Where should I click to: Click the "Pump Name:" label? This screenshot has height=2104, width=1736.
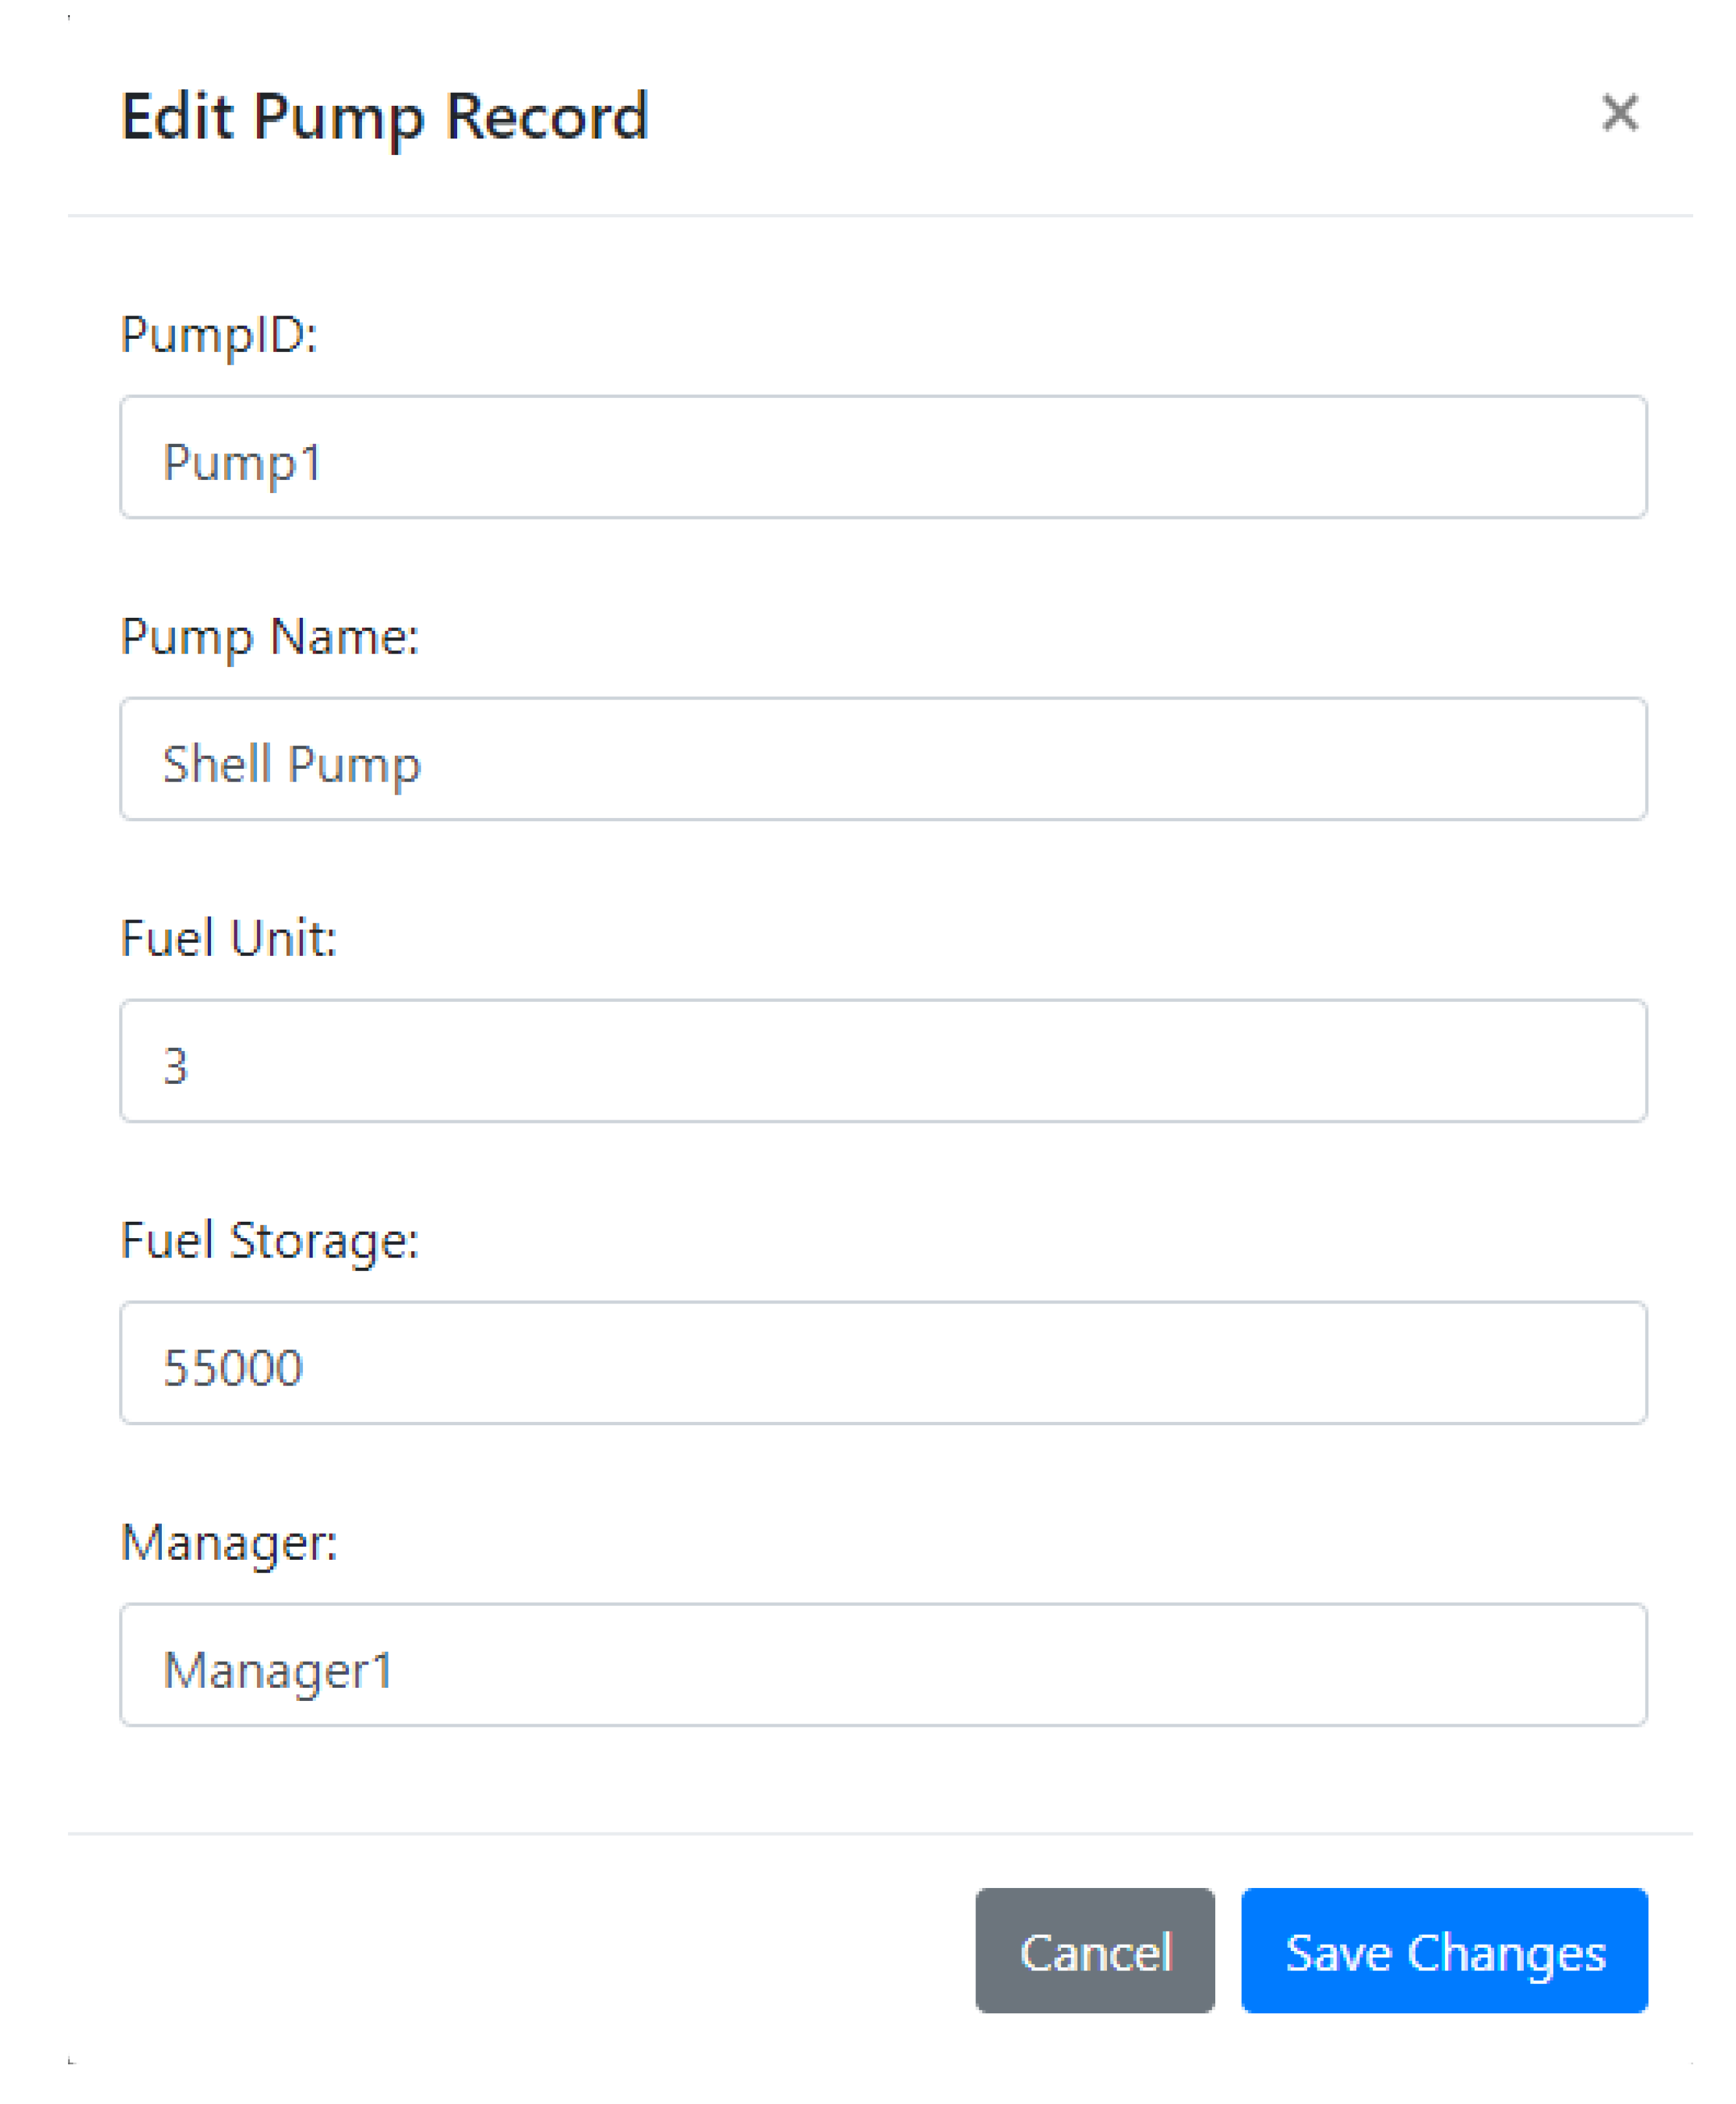pos(270,636)
